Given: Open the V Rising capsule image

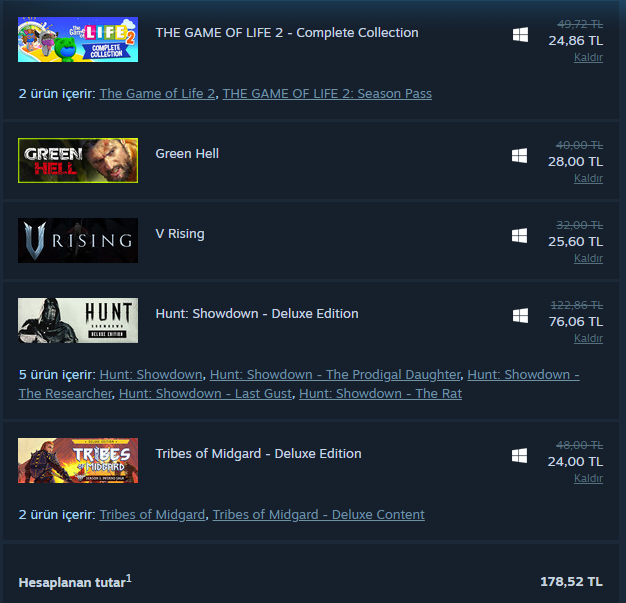Looking at the screenshot, I should [x=78, y=240].
